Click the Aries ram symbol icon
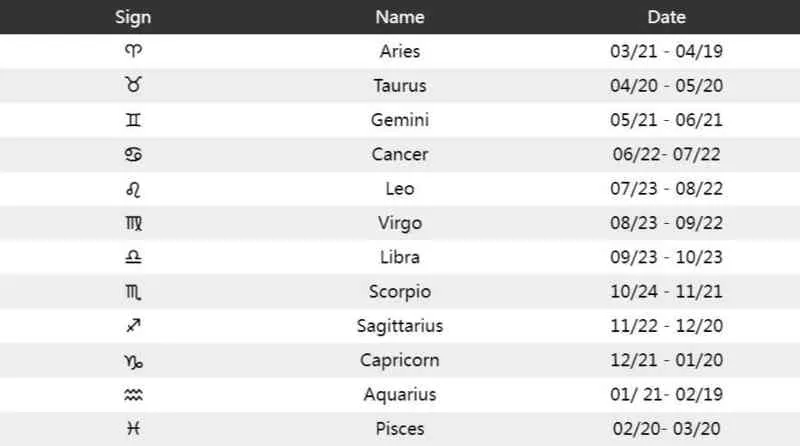The width and height of the screenshot is (800, 446). pos(133,51)
